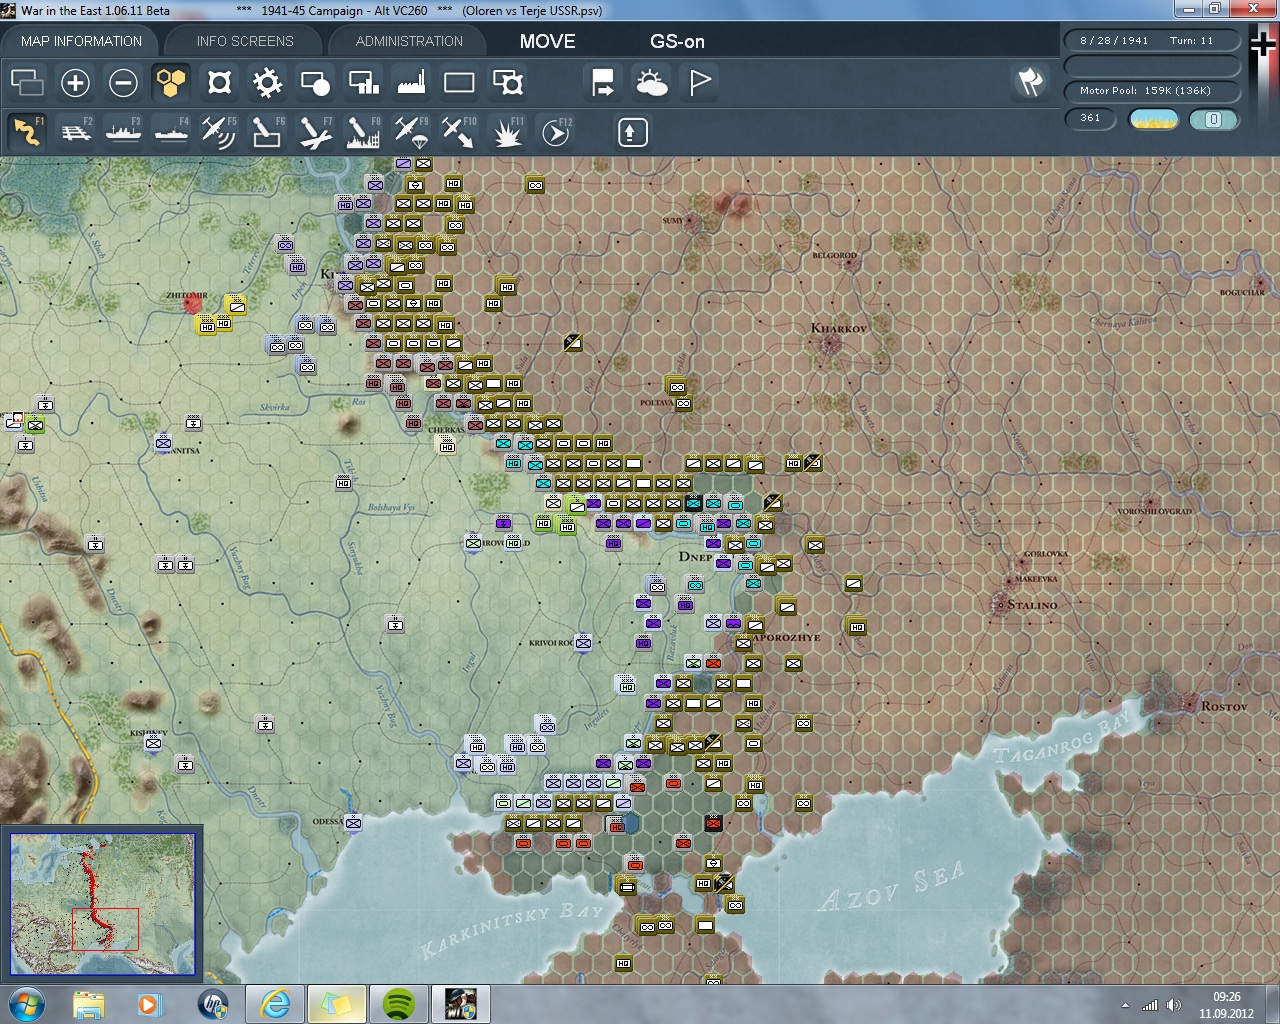Select F9 air transport mode icon
This screenshot has height=1024, width=1280.
click(411, 132)
